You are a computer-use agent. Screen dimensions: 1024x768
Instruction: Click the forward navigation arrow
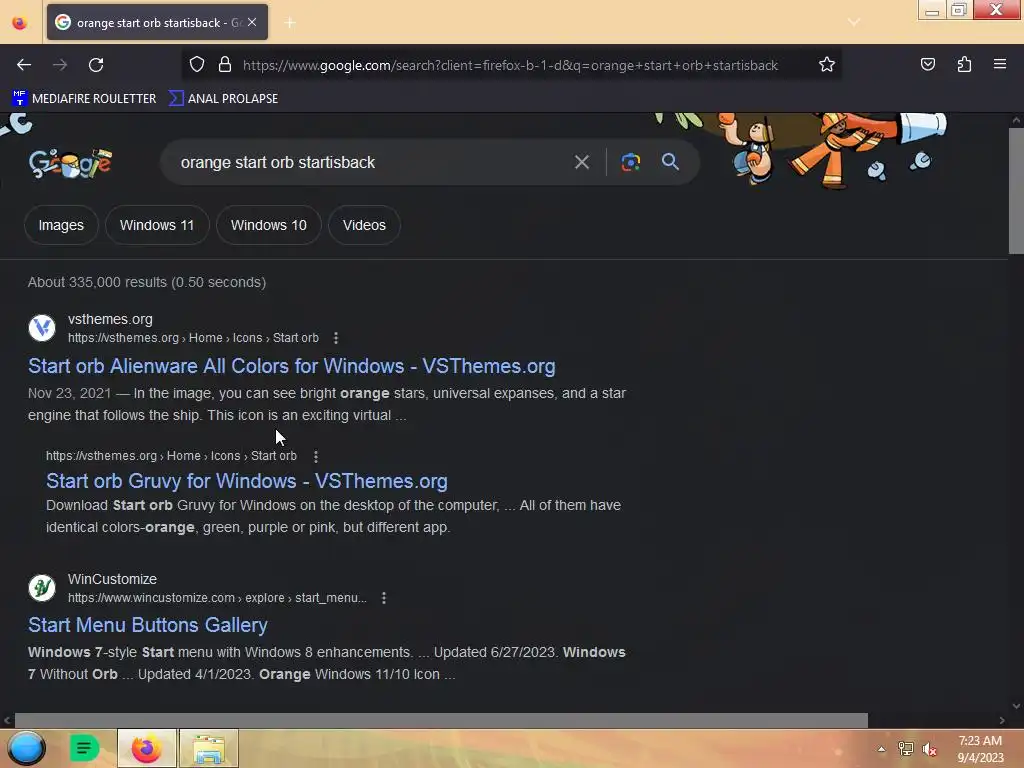coord(60,65)
